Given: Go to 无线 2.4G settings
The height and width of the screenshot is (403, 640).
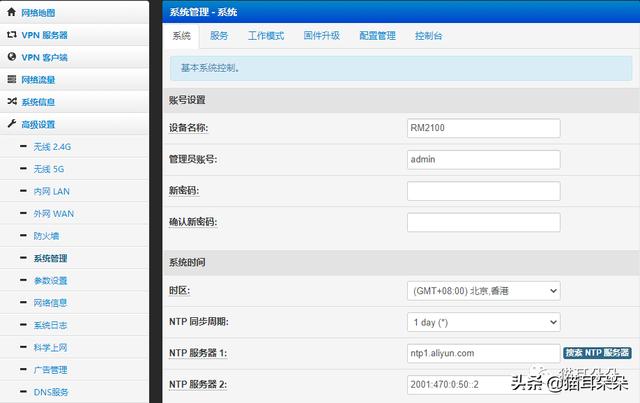Looking at the screenshot, I should (52, 147).
